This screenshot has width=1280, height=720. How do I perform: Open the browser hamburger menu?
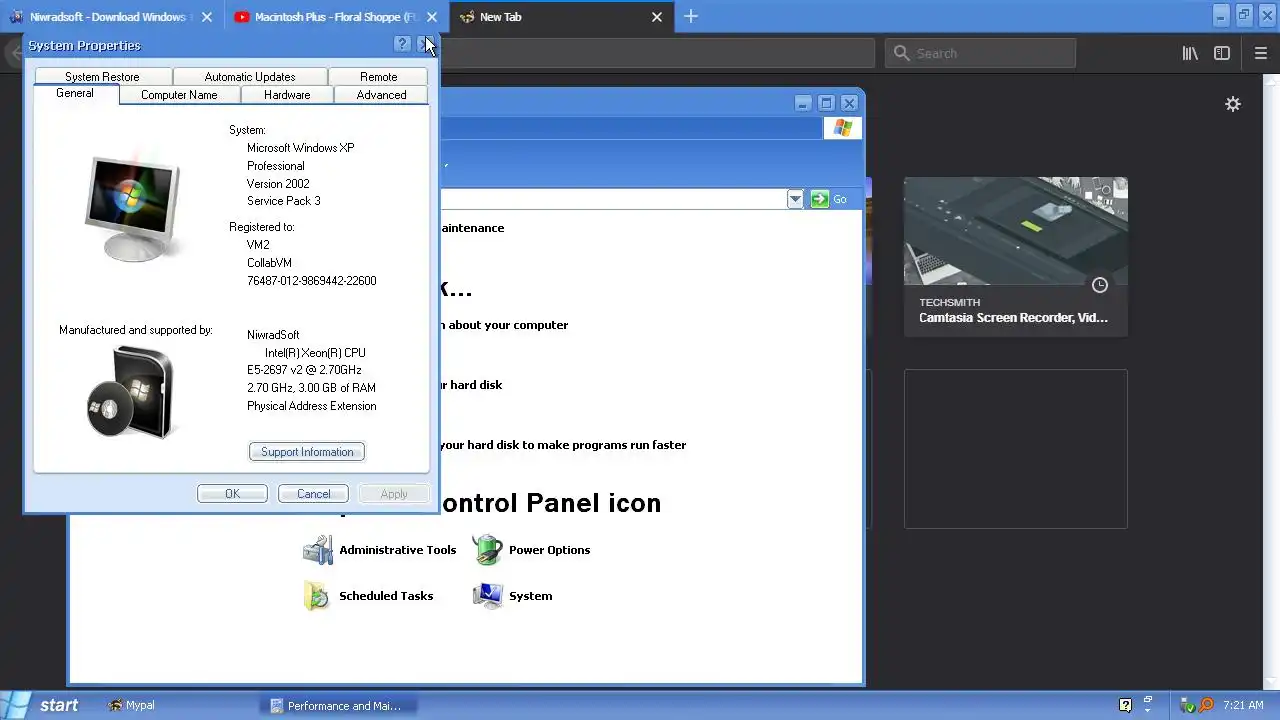point(1260,54)
